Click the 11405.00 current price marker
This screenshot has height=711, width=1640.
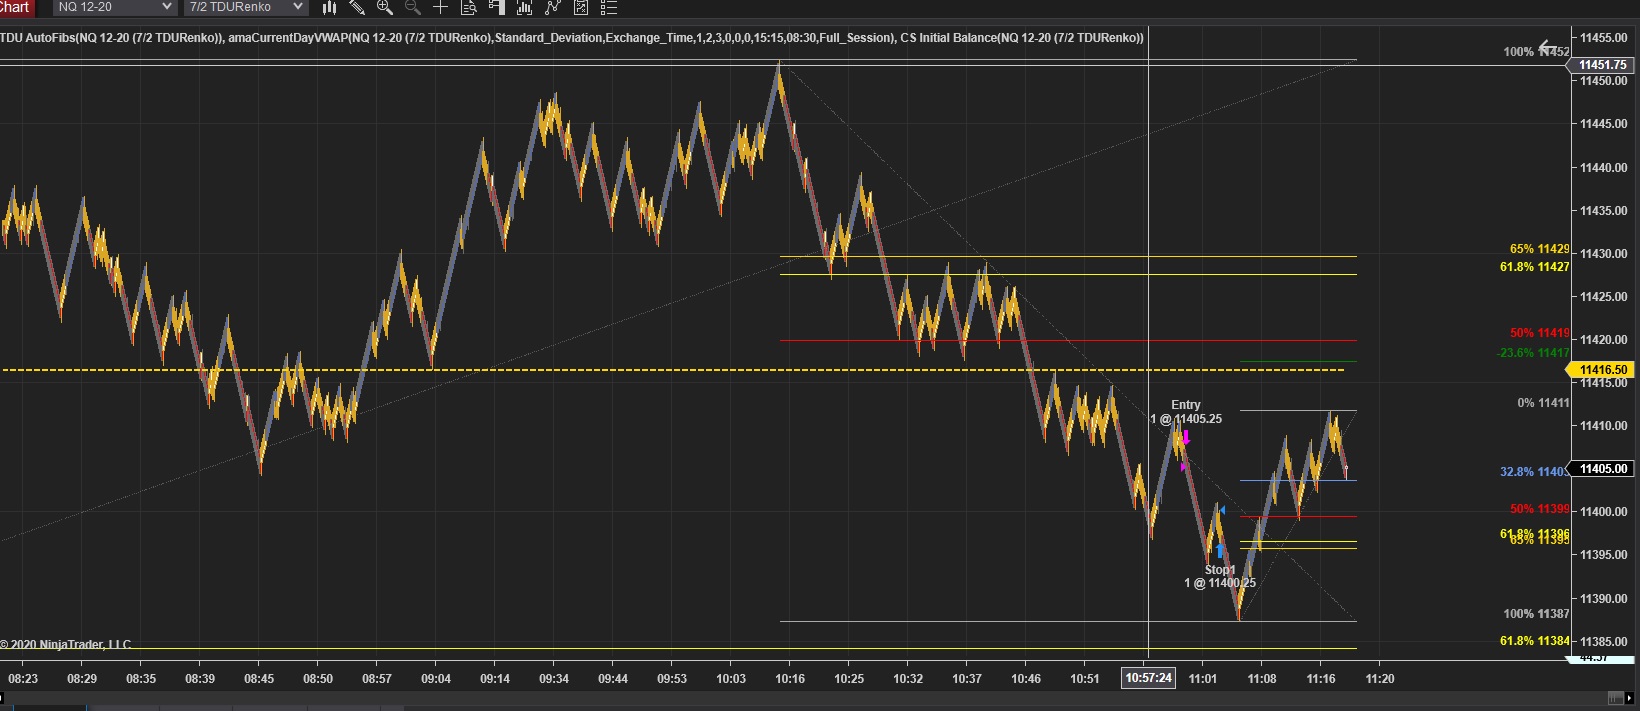tap(1601, 469)
